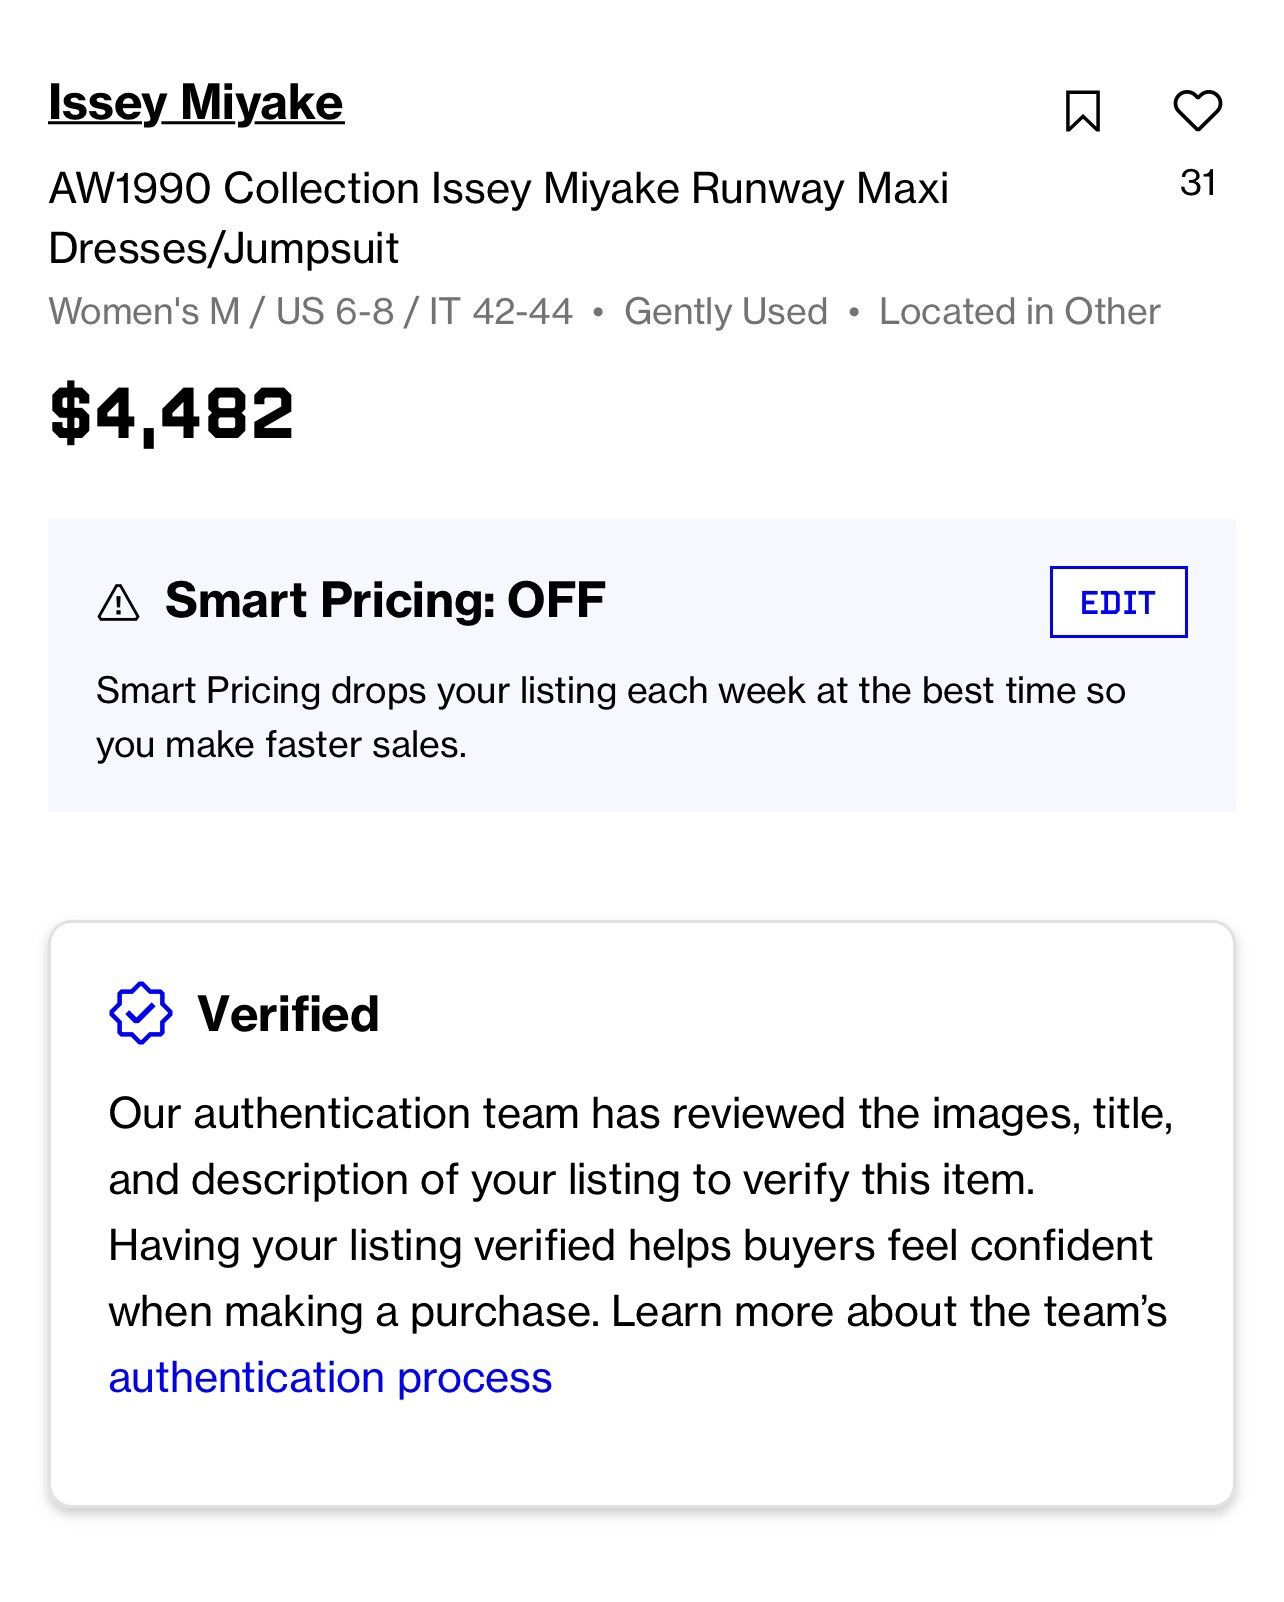The image size is (1284, 1602).
Task: Tap the 31 likes count
Action: [x=1198, y=183]
